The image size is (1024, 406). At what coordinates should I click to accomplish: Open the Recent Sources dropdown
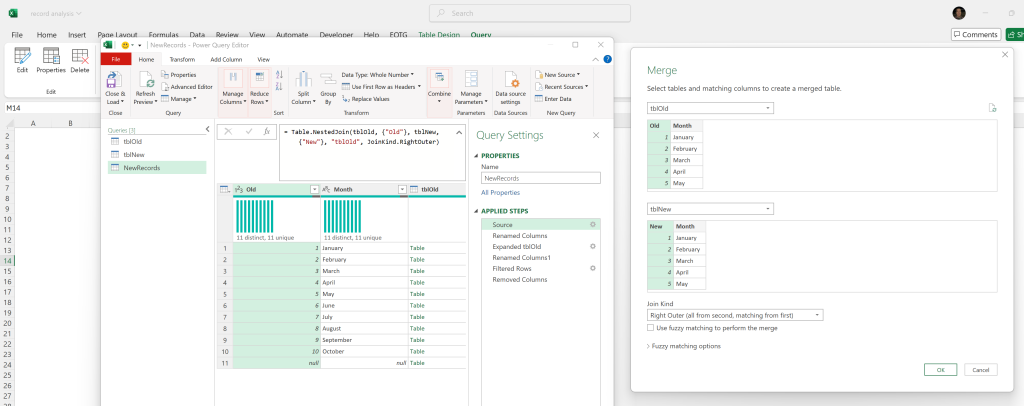561,86
